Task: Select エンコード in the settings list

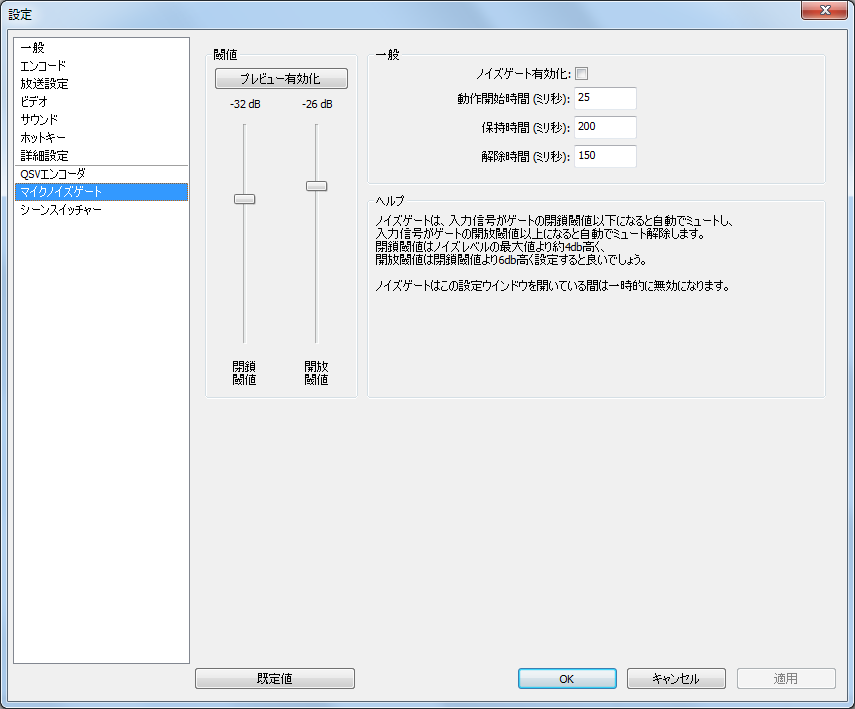Action: 101,65
